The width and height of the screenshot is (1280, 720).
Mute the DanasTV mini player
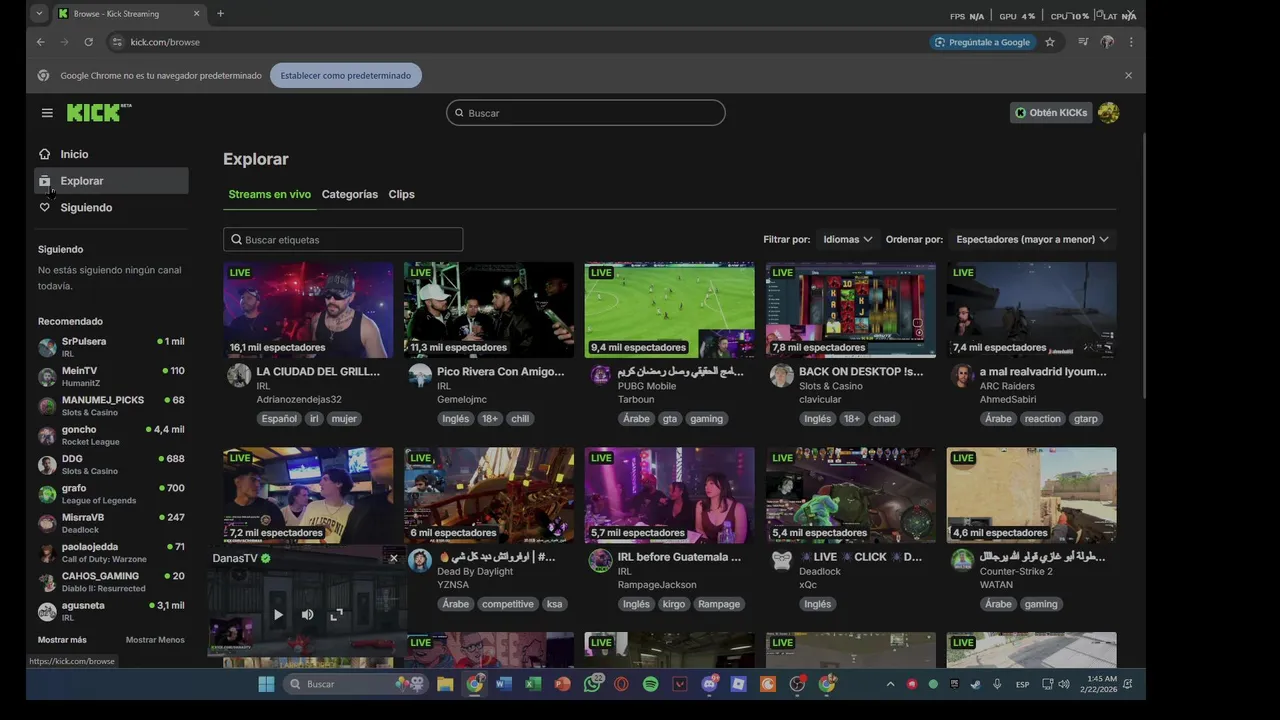[x=307, y=615]
